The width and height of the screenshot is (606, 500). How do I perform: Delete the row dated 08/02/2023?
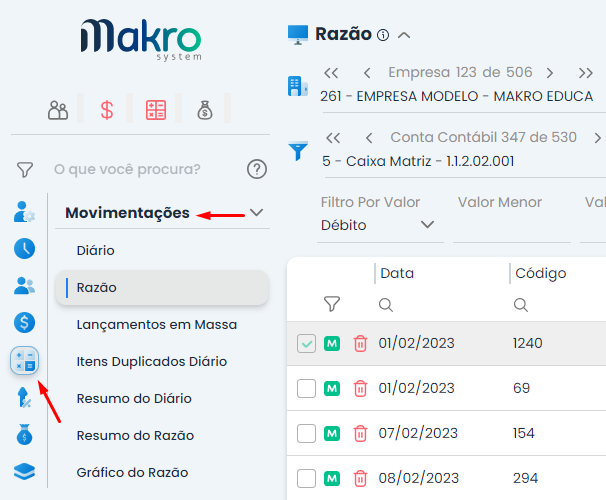(x=360, y=478)
